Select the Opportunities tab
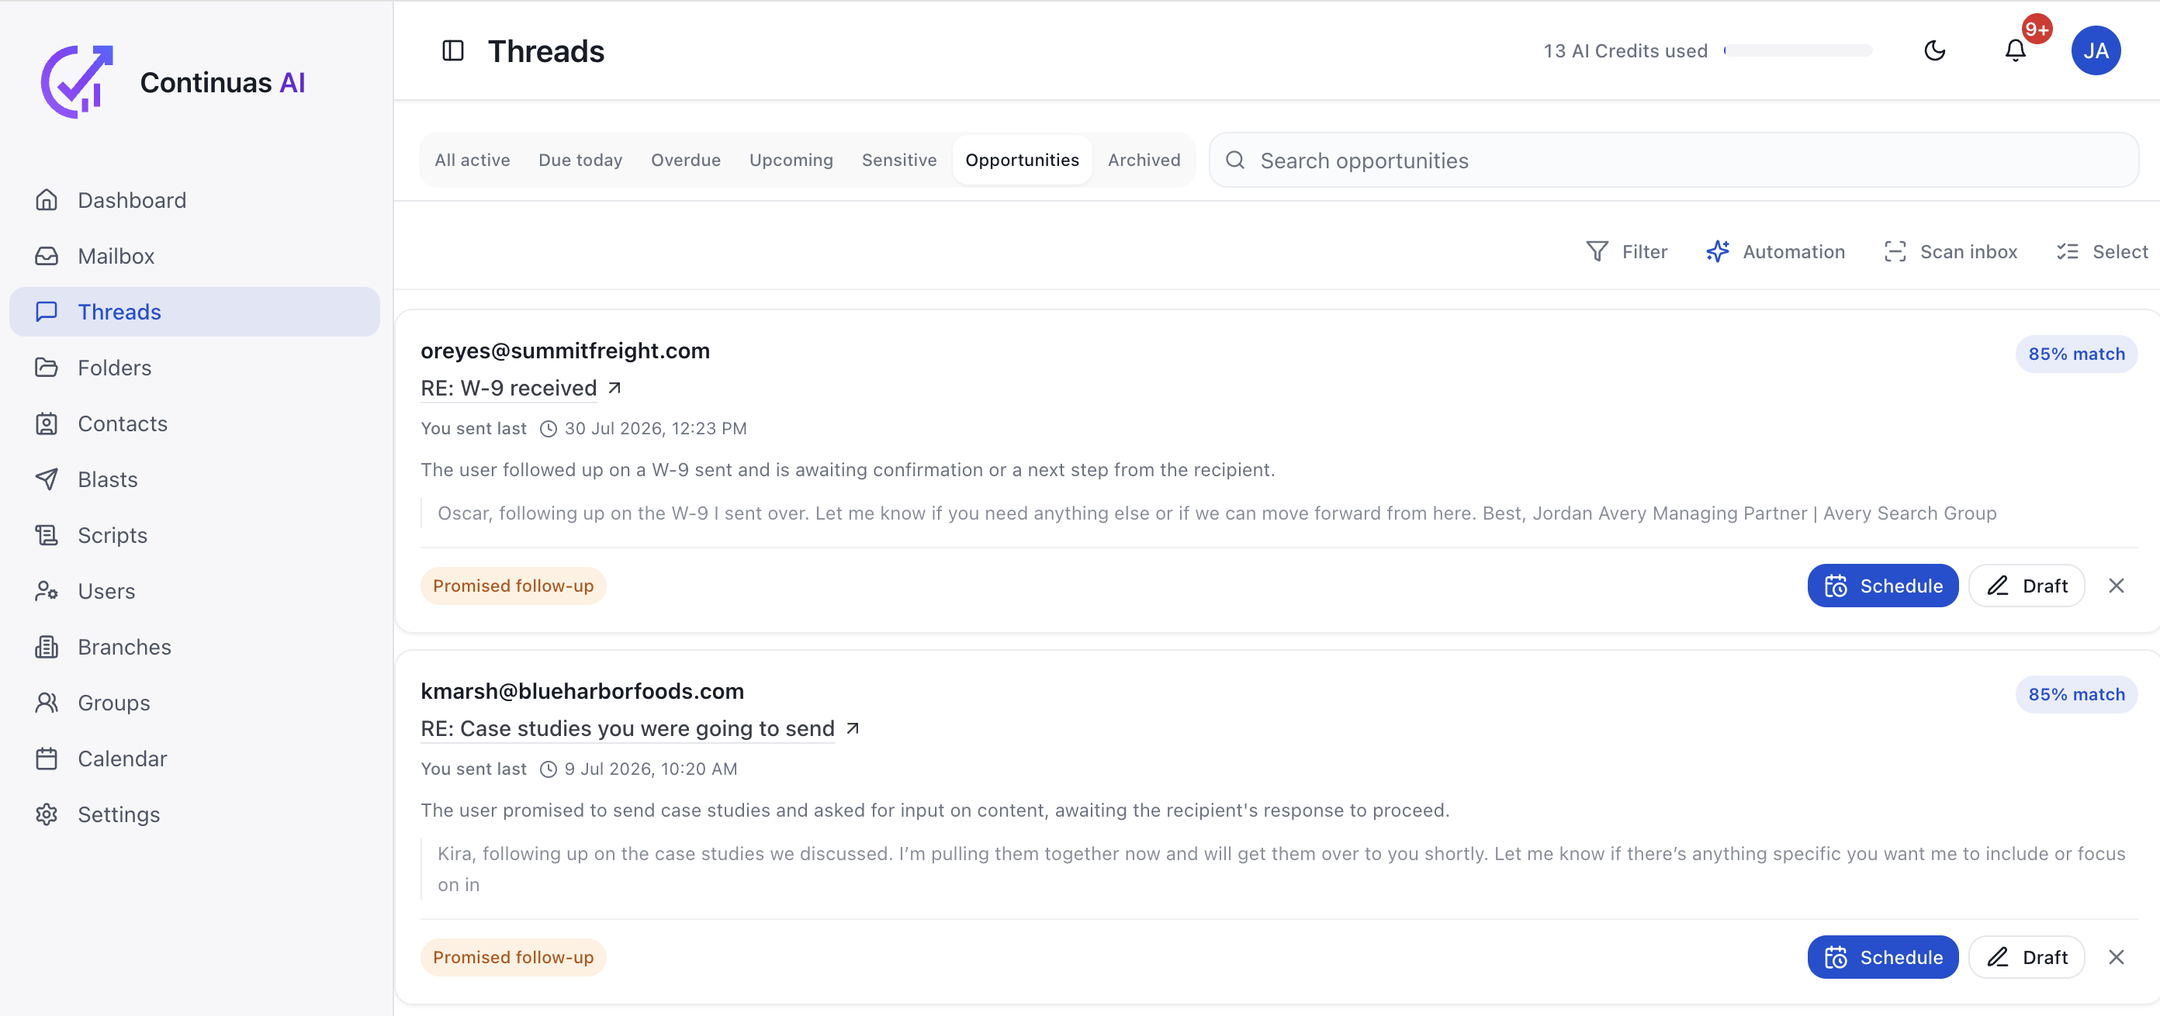The width and height of the screenshot is (2160, 1016). click(x=1022, y=160)
